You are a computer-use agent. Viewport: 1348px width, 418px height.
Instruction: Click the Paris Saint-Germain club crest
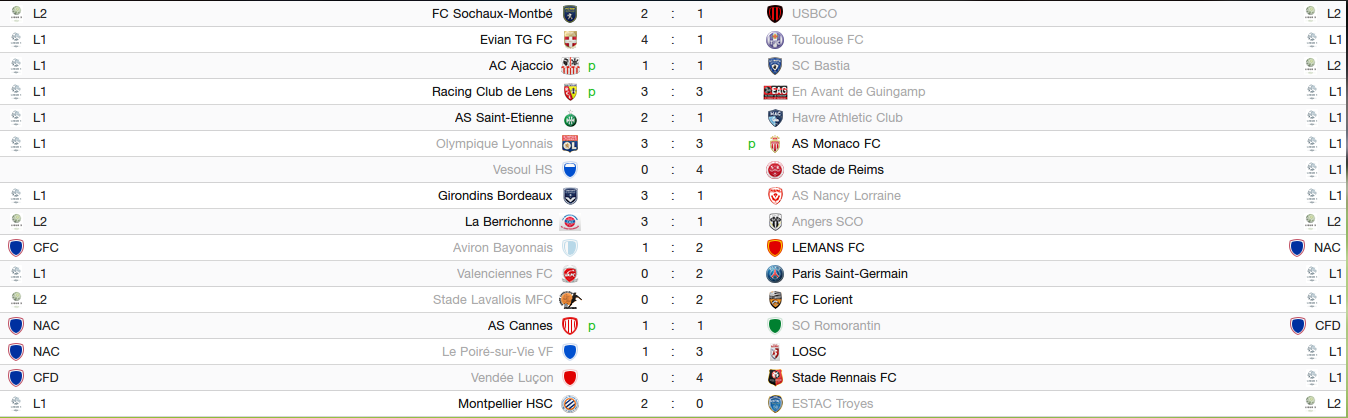point(774,274)
